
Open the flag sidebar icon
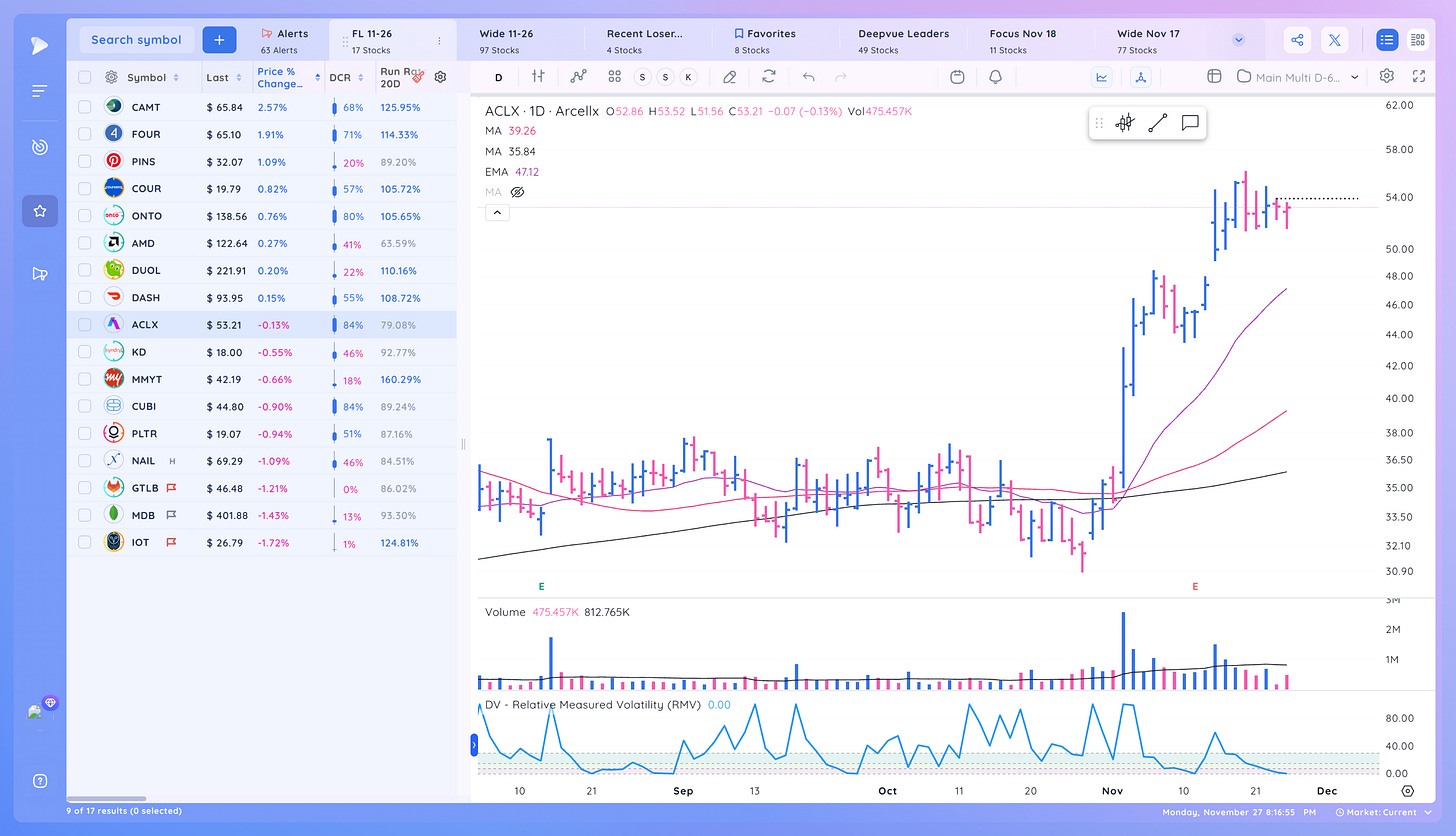40,274
